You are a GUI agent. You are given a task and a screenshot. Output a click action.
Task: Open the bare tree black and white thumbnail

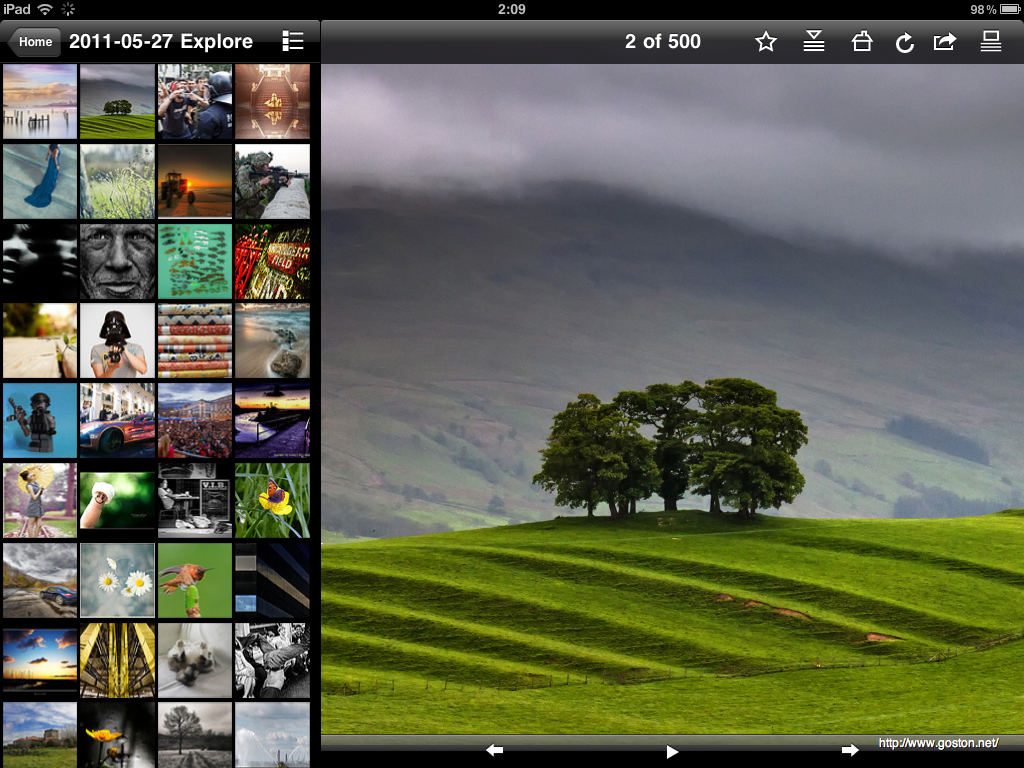[195, 735]
